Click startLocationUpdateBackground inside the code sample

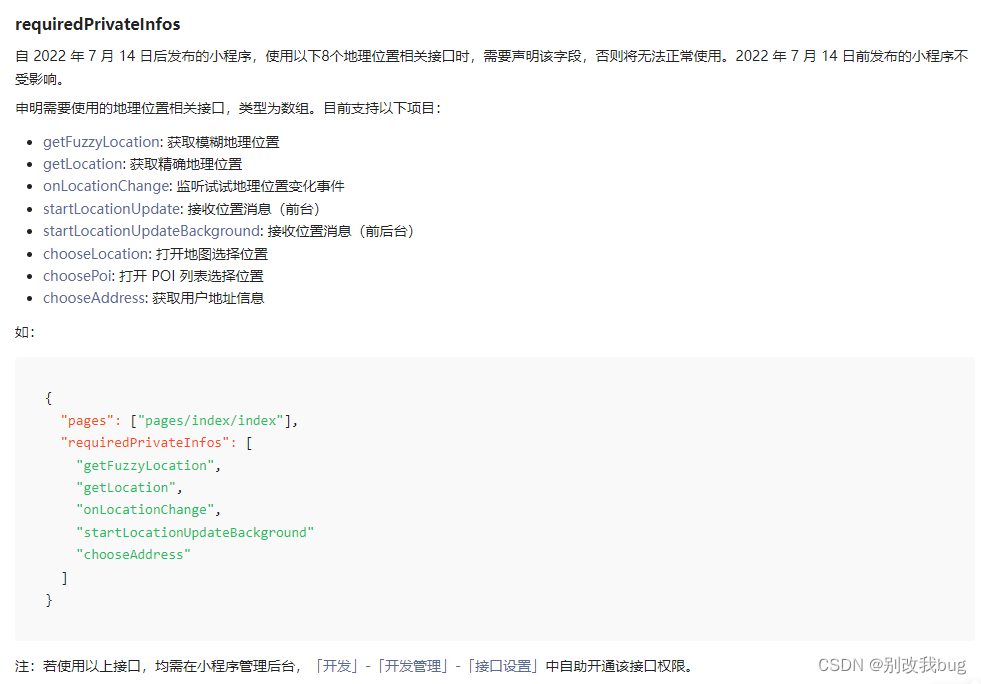[195, 532]
